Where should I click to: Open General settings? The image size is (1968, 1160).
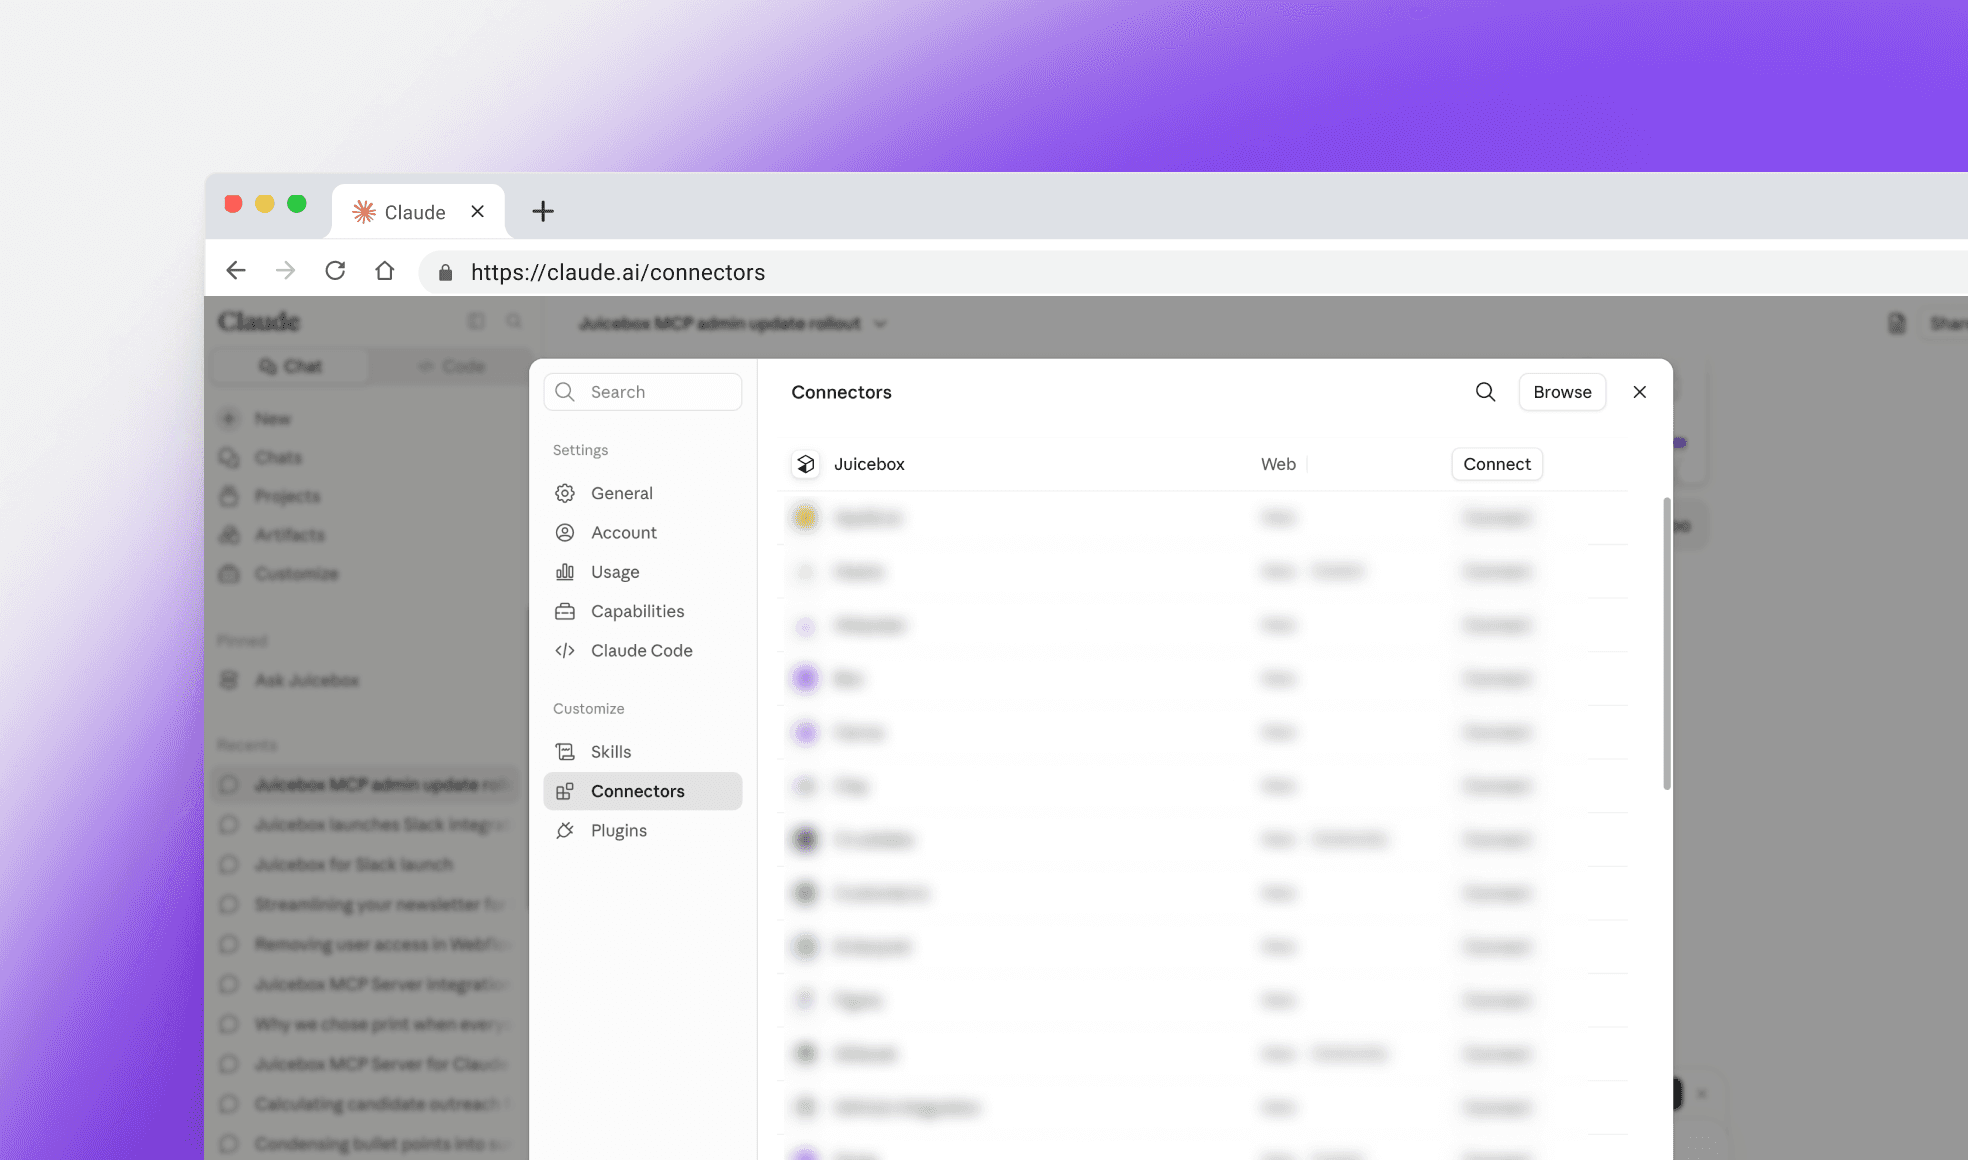pyautogui.click(x=643, y=493)
